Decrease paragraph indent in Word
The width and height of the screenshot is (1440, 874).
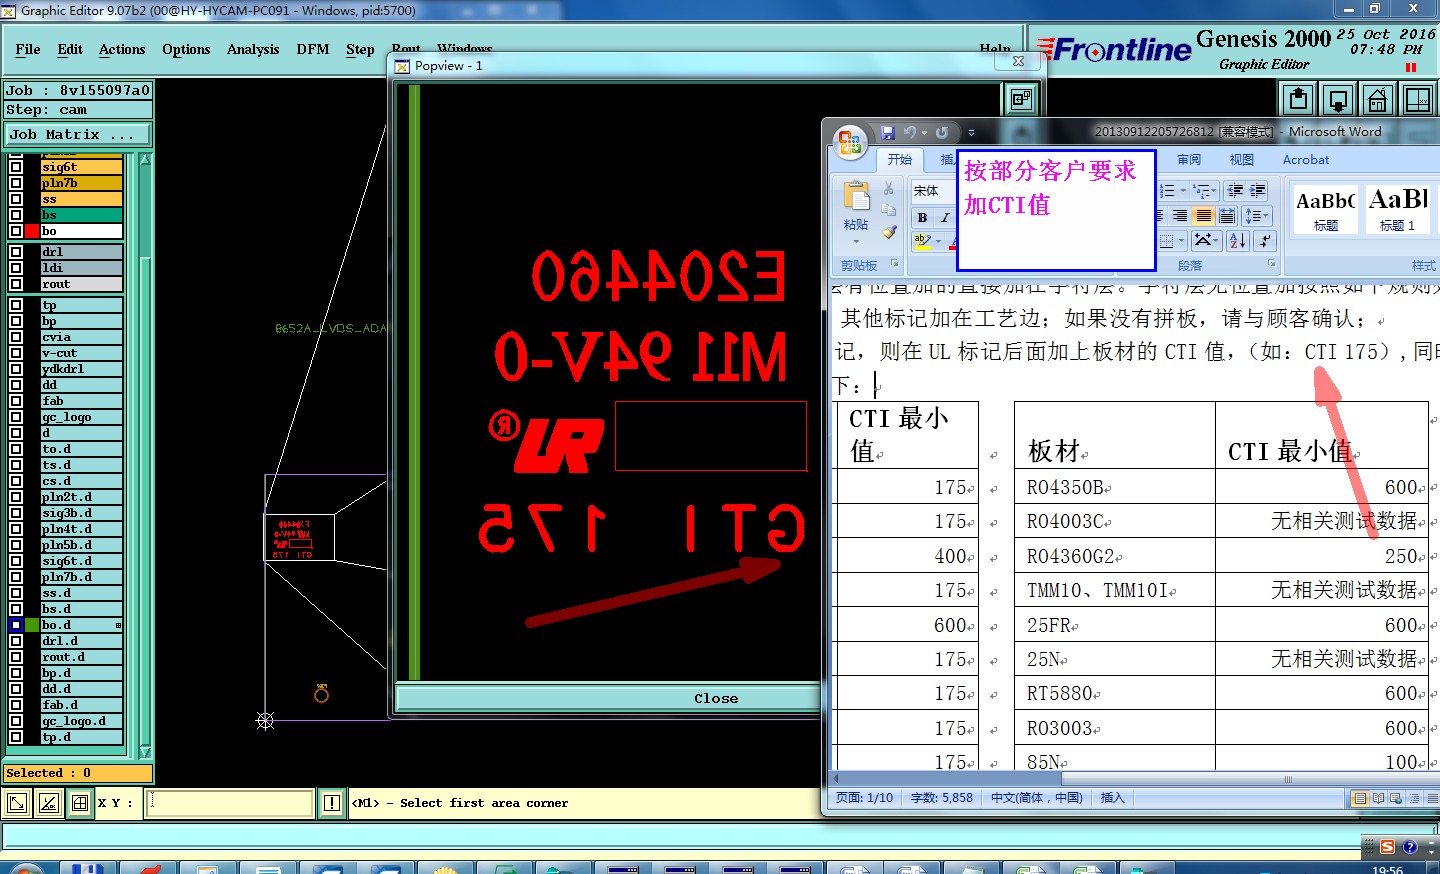1236,190
